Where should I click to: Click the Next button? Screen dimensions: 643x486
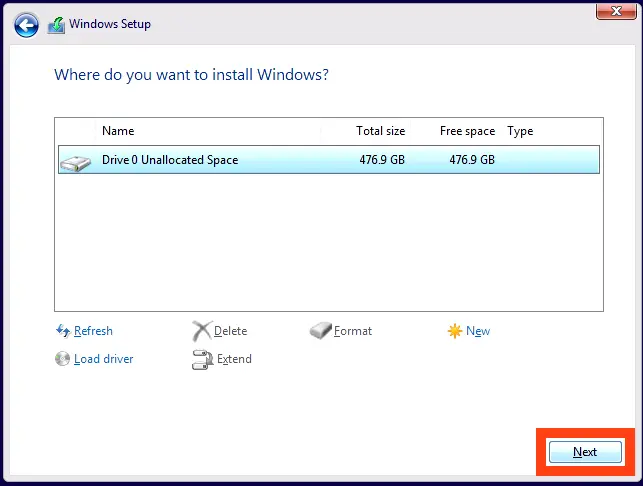(585, 452)
